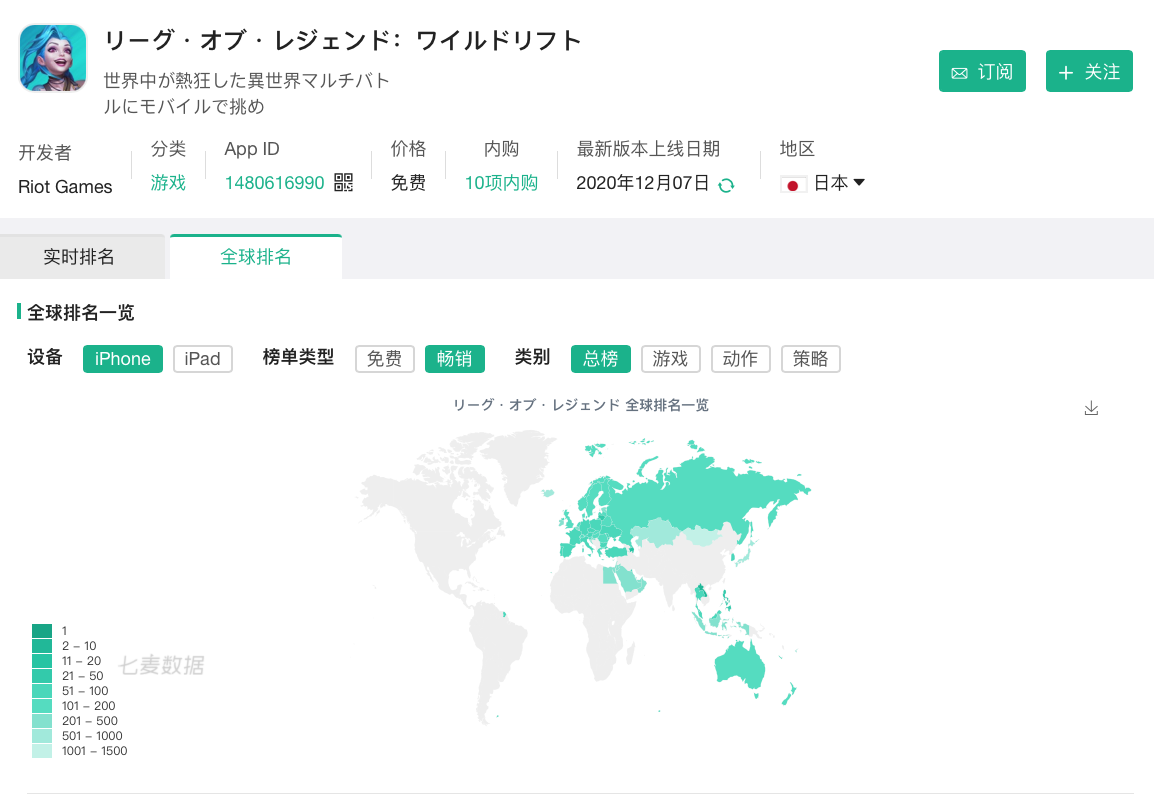Click the plus icon on the 关注 button
1154x794 pixels.
coord(1068,71)
